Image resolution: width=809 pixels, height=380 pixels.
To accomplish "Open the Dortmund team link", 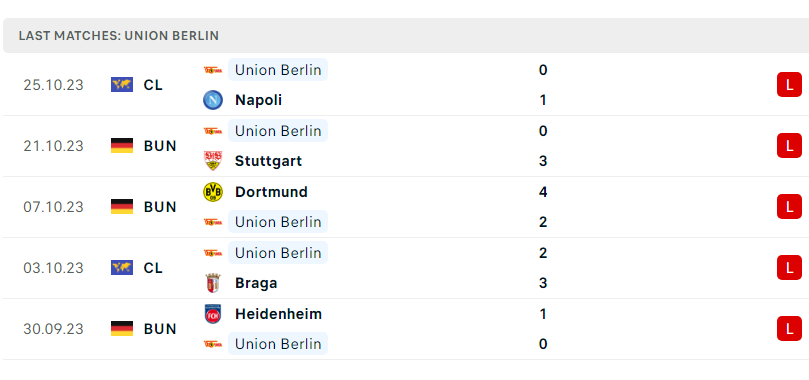I will tap(271, 192).
